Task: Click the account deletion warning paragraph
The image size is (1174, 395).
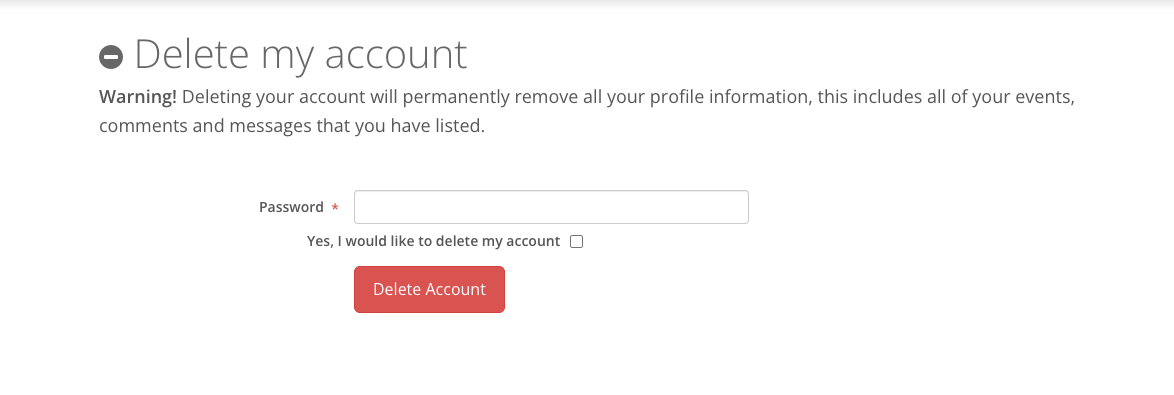Action: (x=587, y=111)
